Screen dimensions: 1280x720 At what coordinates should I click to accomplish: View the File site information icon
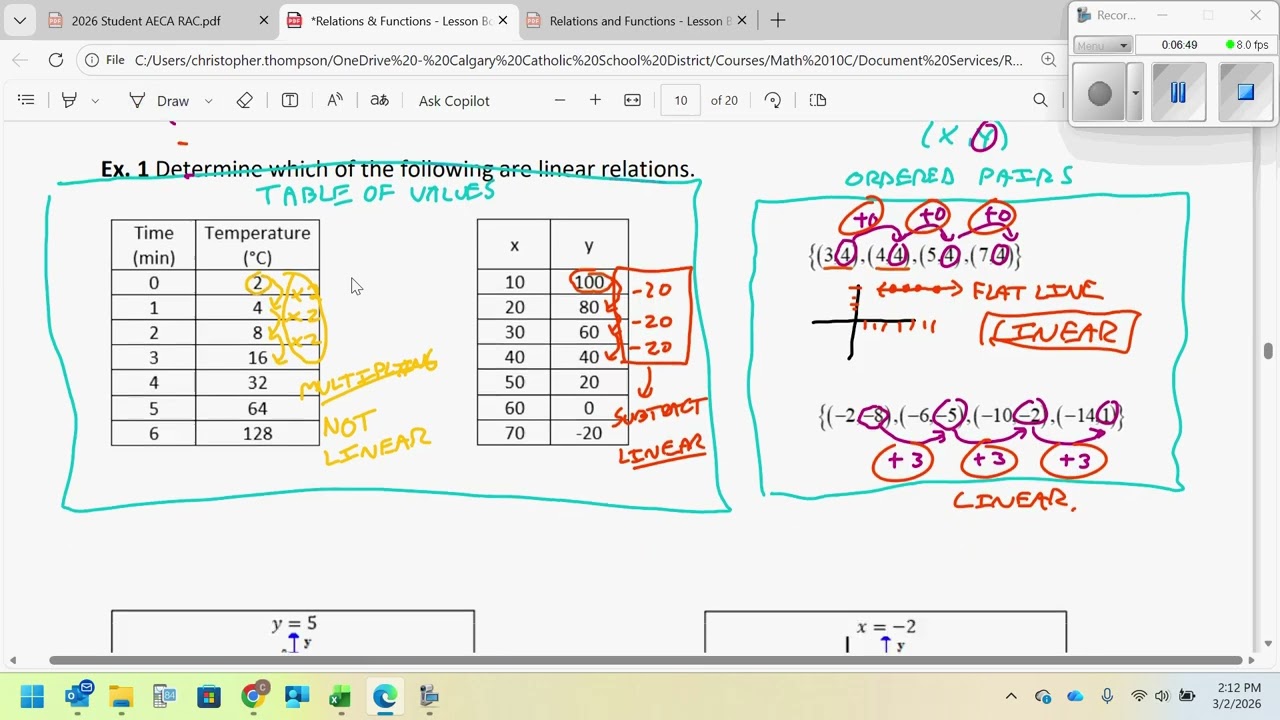coord(105,60)
